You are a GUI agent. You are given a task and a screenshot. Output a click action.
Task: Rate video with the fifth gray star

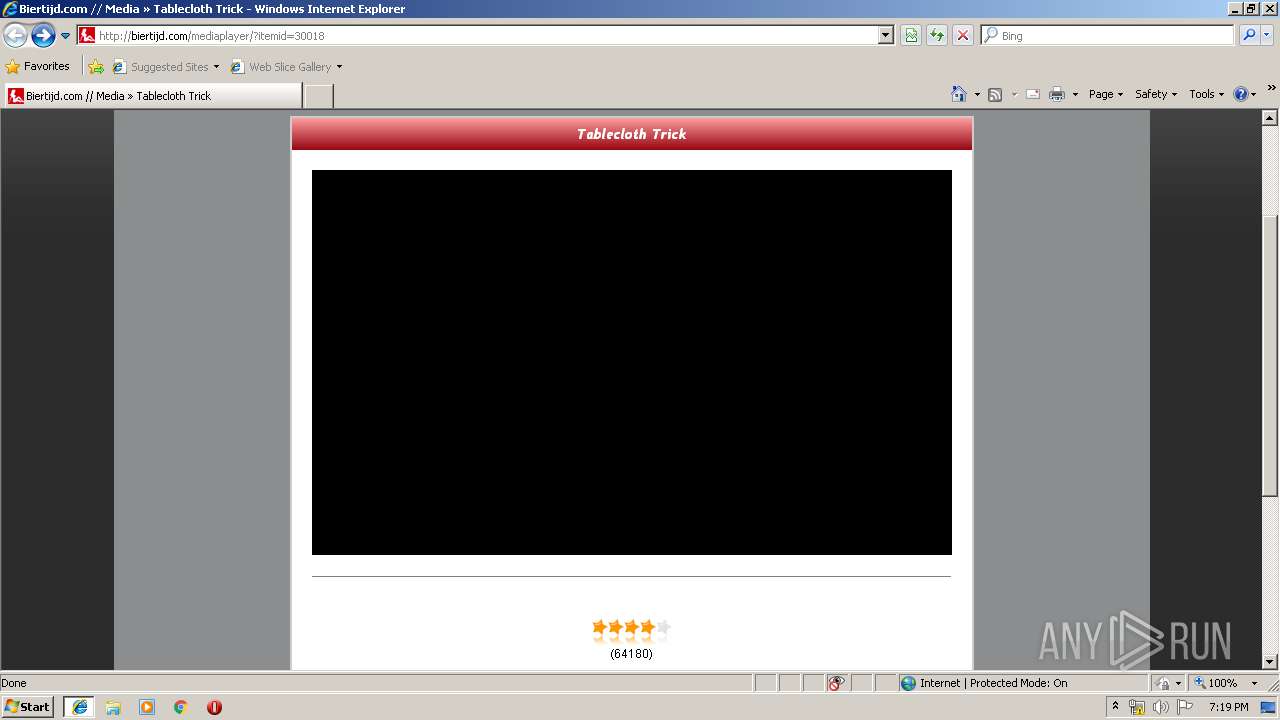pos(663,628)
